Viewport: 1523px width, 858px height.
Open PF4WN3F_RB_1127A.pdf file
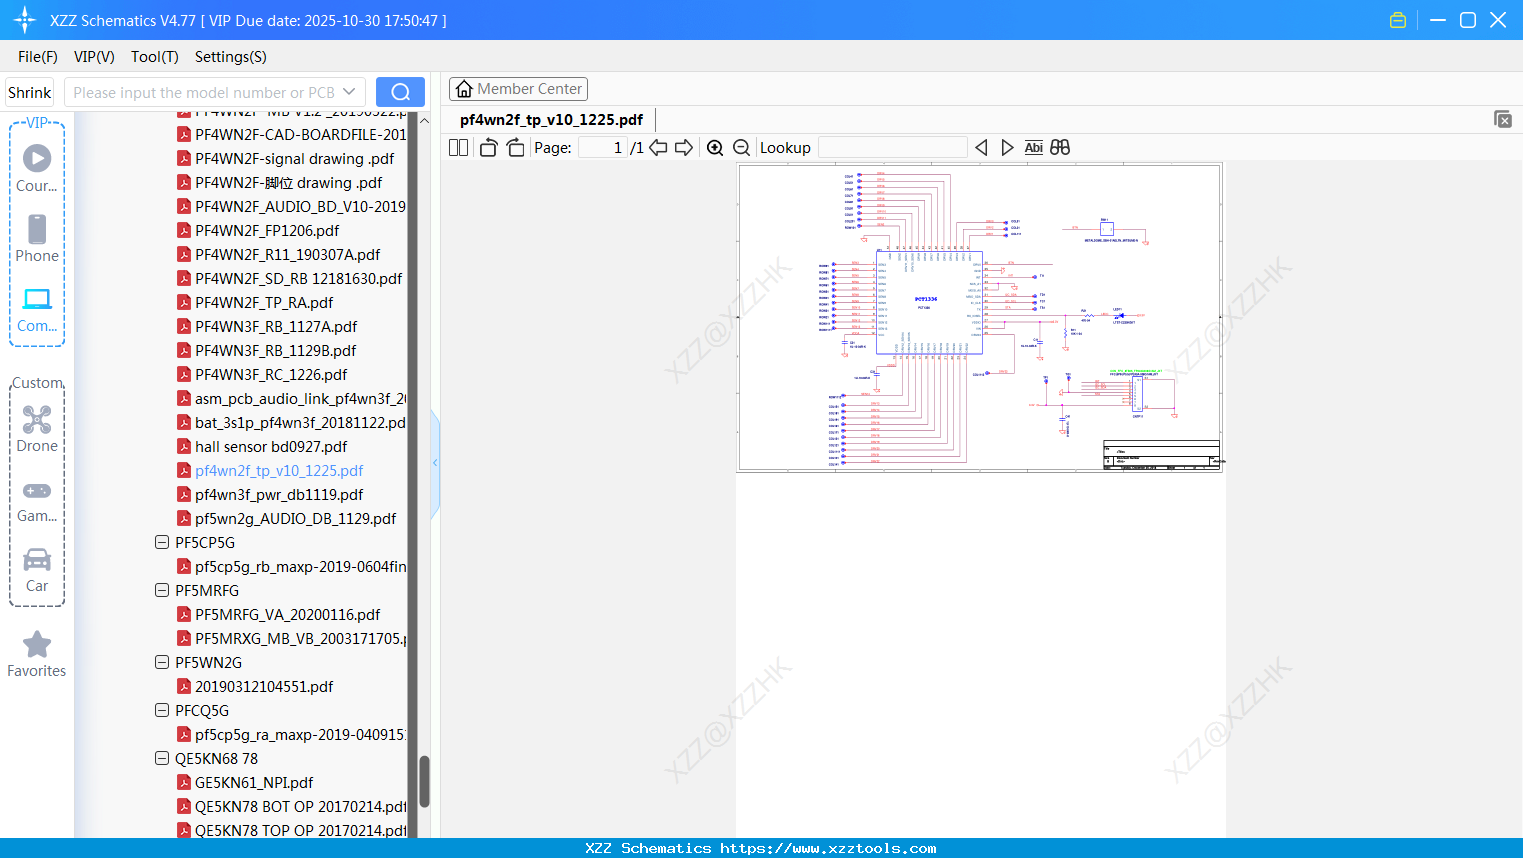(x=276, y=326)
